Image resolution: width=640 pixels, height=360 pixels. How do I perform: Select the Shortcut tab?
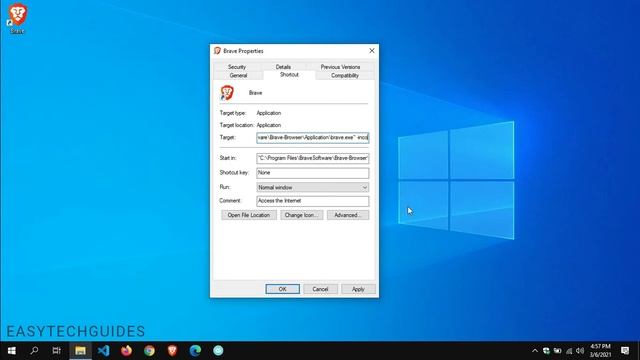[289, 75]
